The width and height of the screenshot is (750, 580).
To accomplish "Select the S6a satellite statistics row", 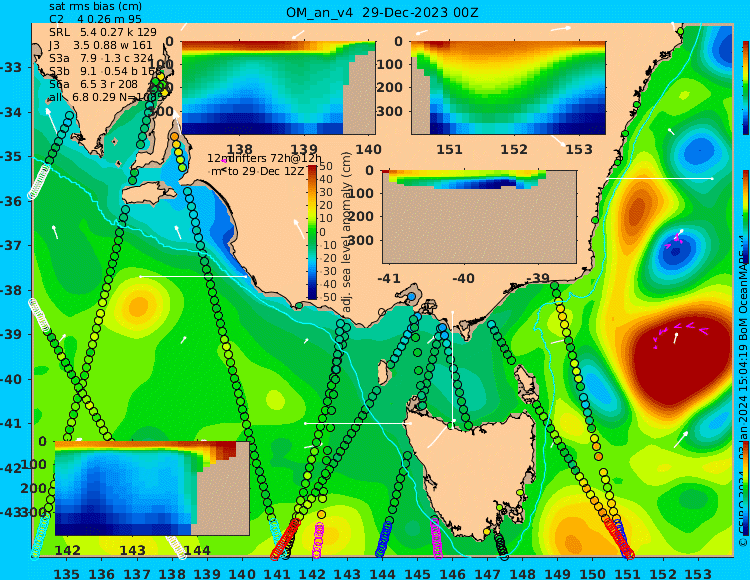I will pos(93,84).
